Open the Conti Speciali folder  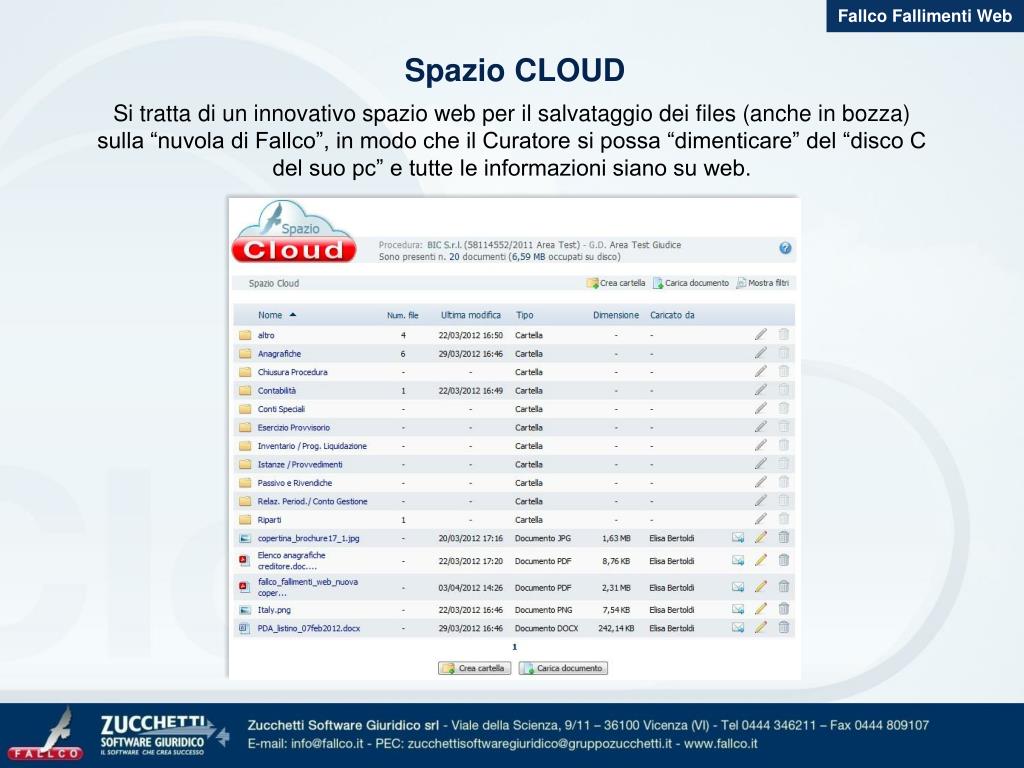click(281, 409)
